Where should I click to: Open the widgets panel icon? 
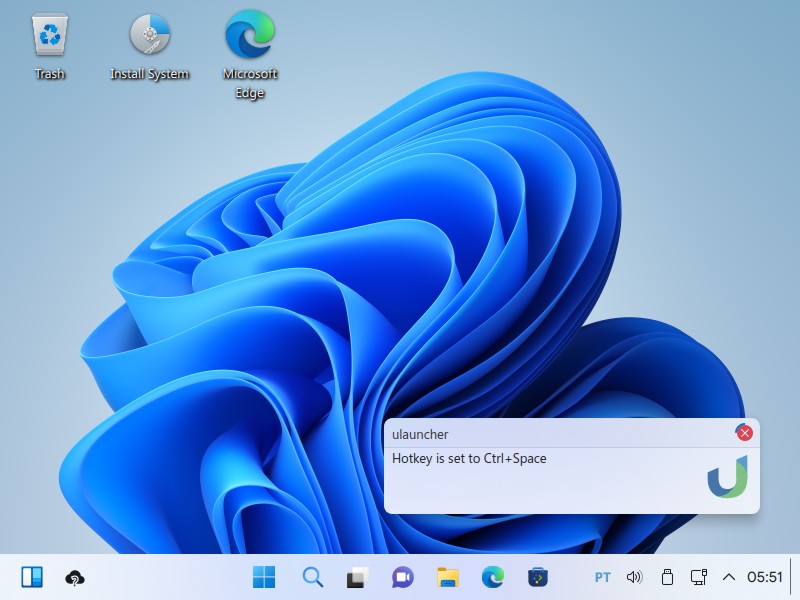[x=32, y=577]
